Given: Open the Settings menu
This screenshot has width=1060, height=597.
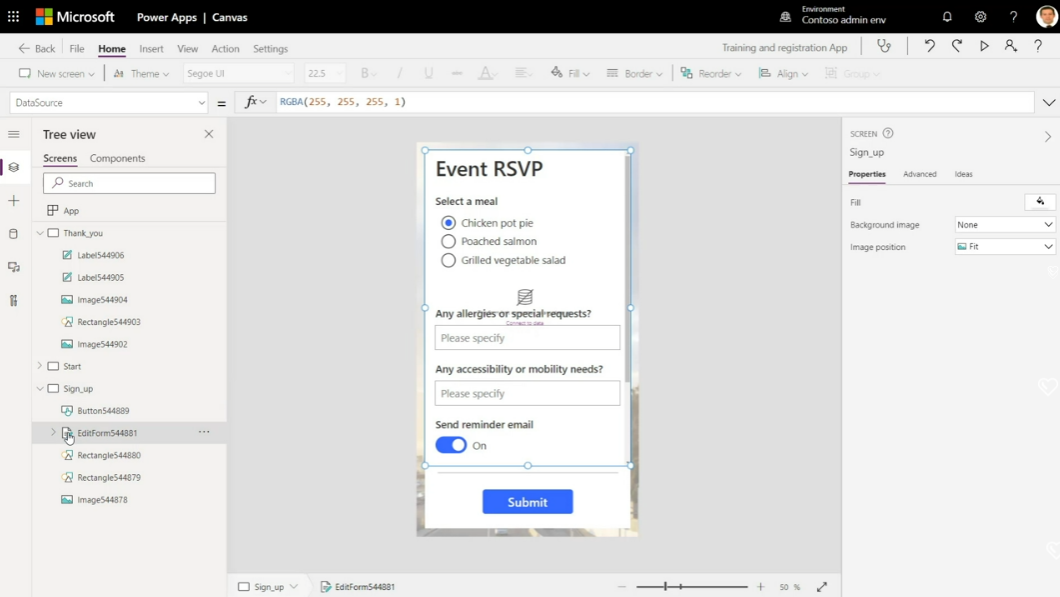Looking at the screenshot, I should click(x=270, y=49).
